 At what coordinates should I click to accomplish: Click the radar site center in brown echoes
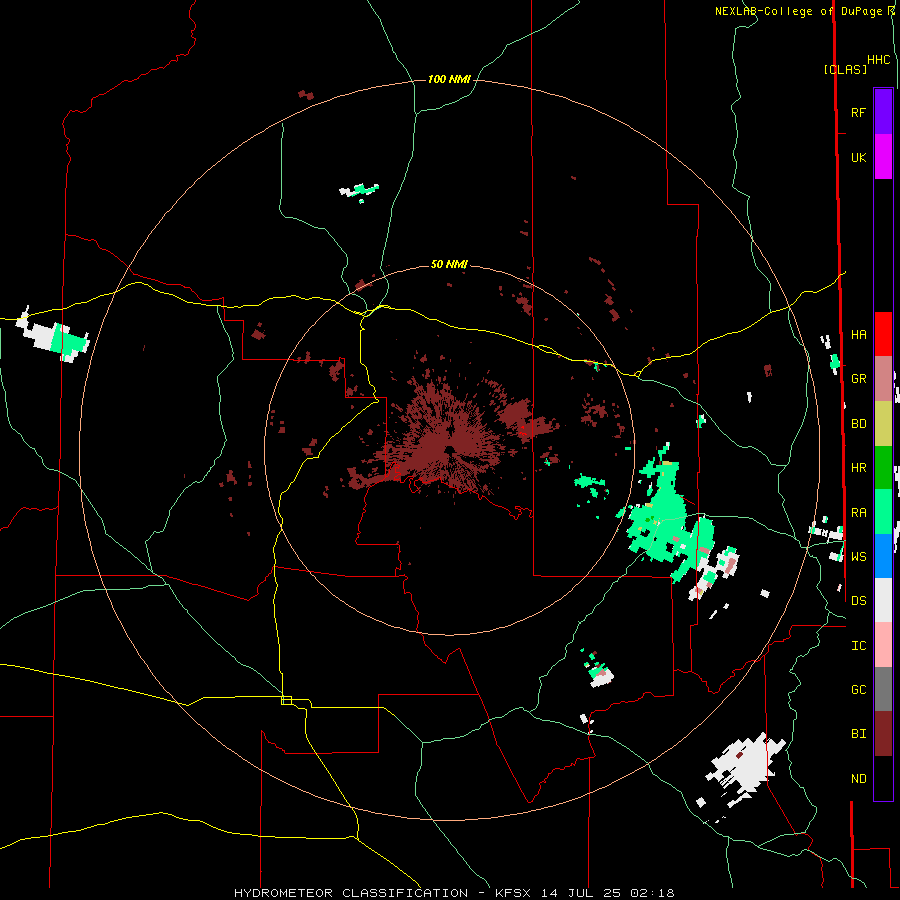448,449
